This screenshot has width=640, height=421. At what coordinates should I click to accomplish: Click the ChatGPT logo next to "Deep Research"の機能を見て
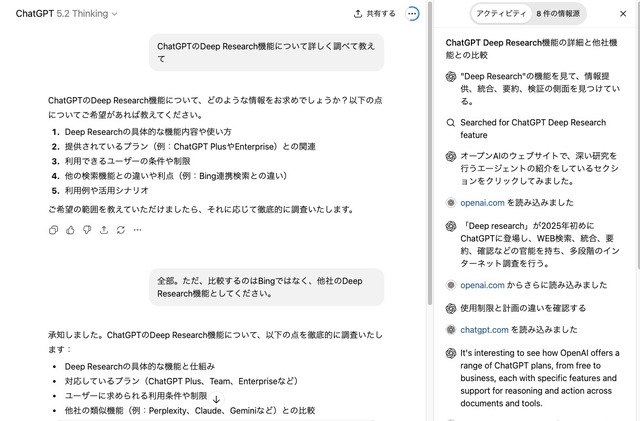[451, 76]
